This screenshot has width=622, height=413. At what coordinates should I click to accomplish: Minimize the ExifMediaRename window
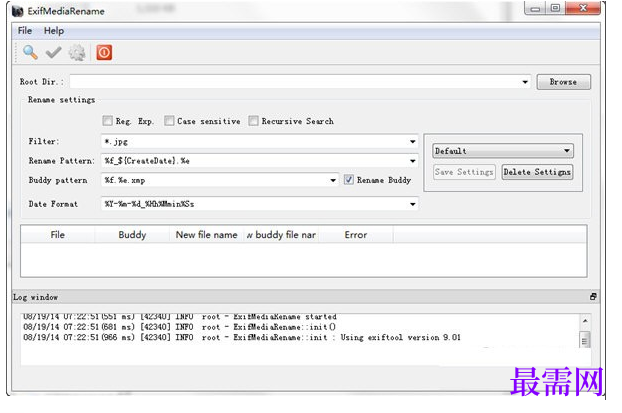(x=535, y=8)
